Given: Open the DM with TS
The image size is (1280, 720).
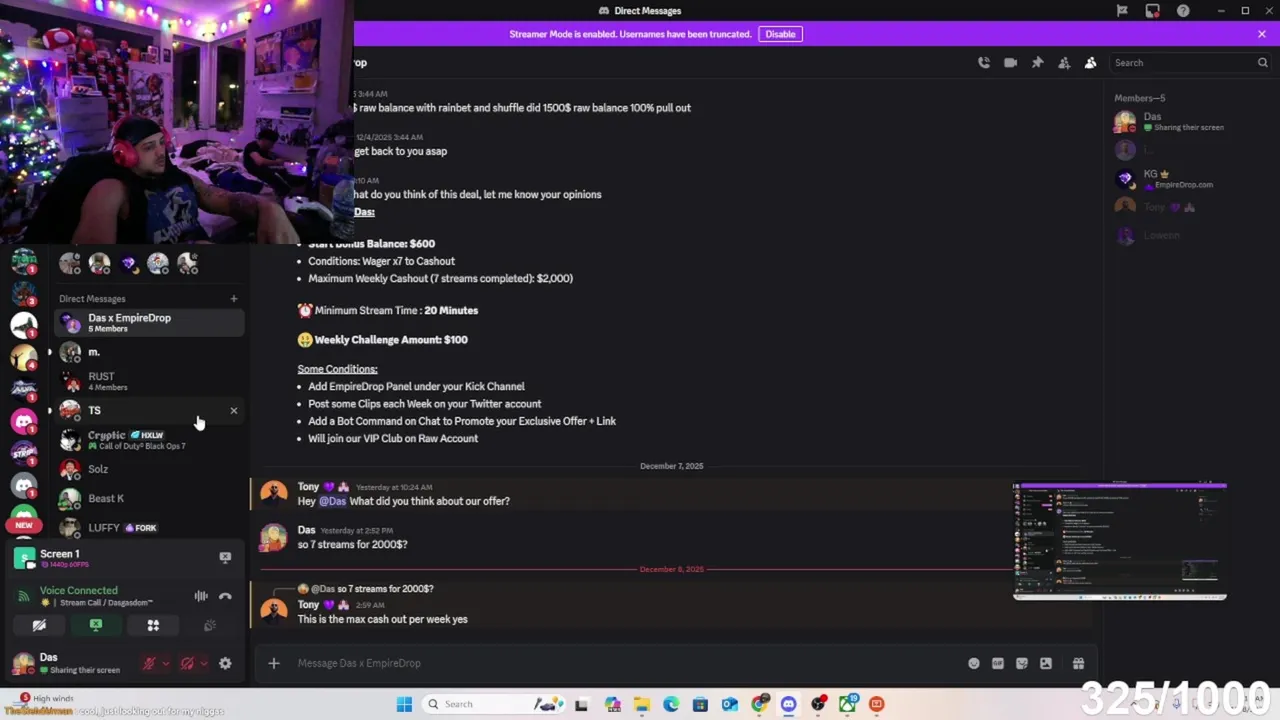Looking at the screenshot, I should point(149,410).
